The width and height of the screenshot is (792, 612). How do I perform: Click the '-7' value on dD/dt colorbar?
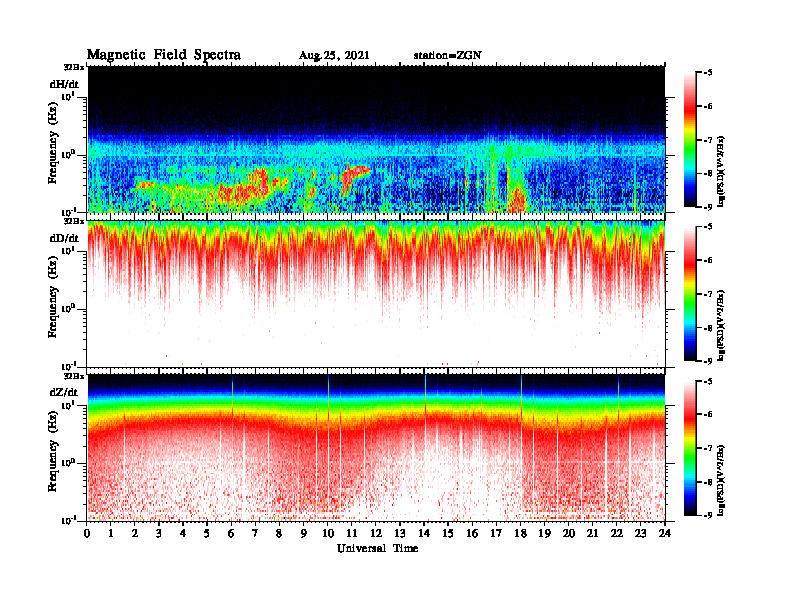[x=708, y=294]
